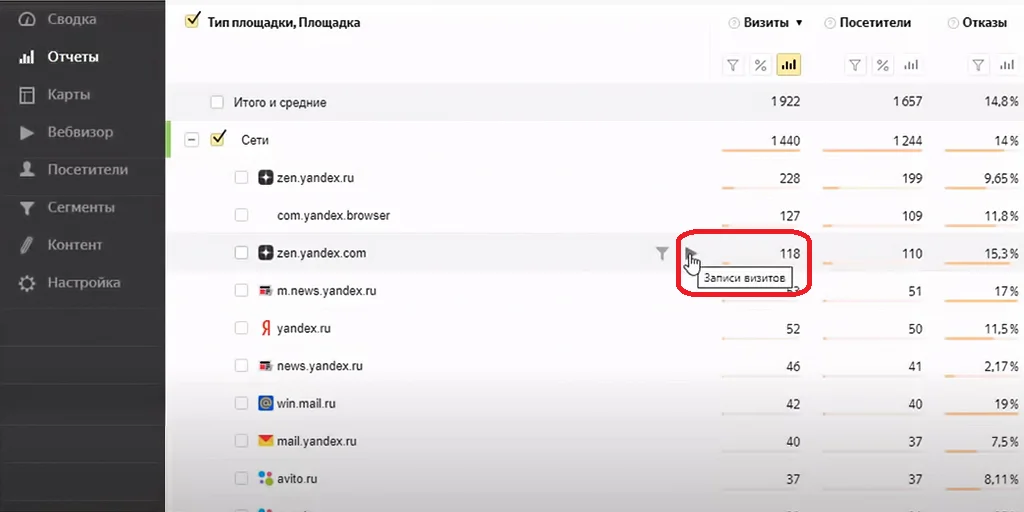Click the news.yandex.ru site name

coord(320,366)
